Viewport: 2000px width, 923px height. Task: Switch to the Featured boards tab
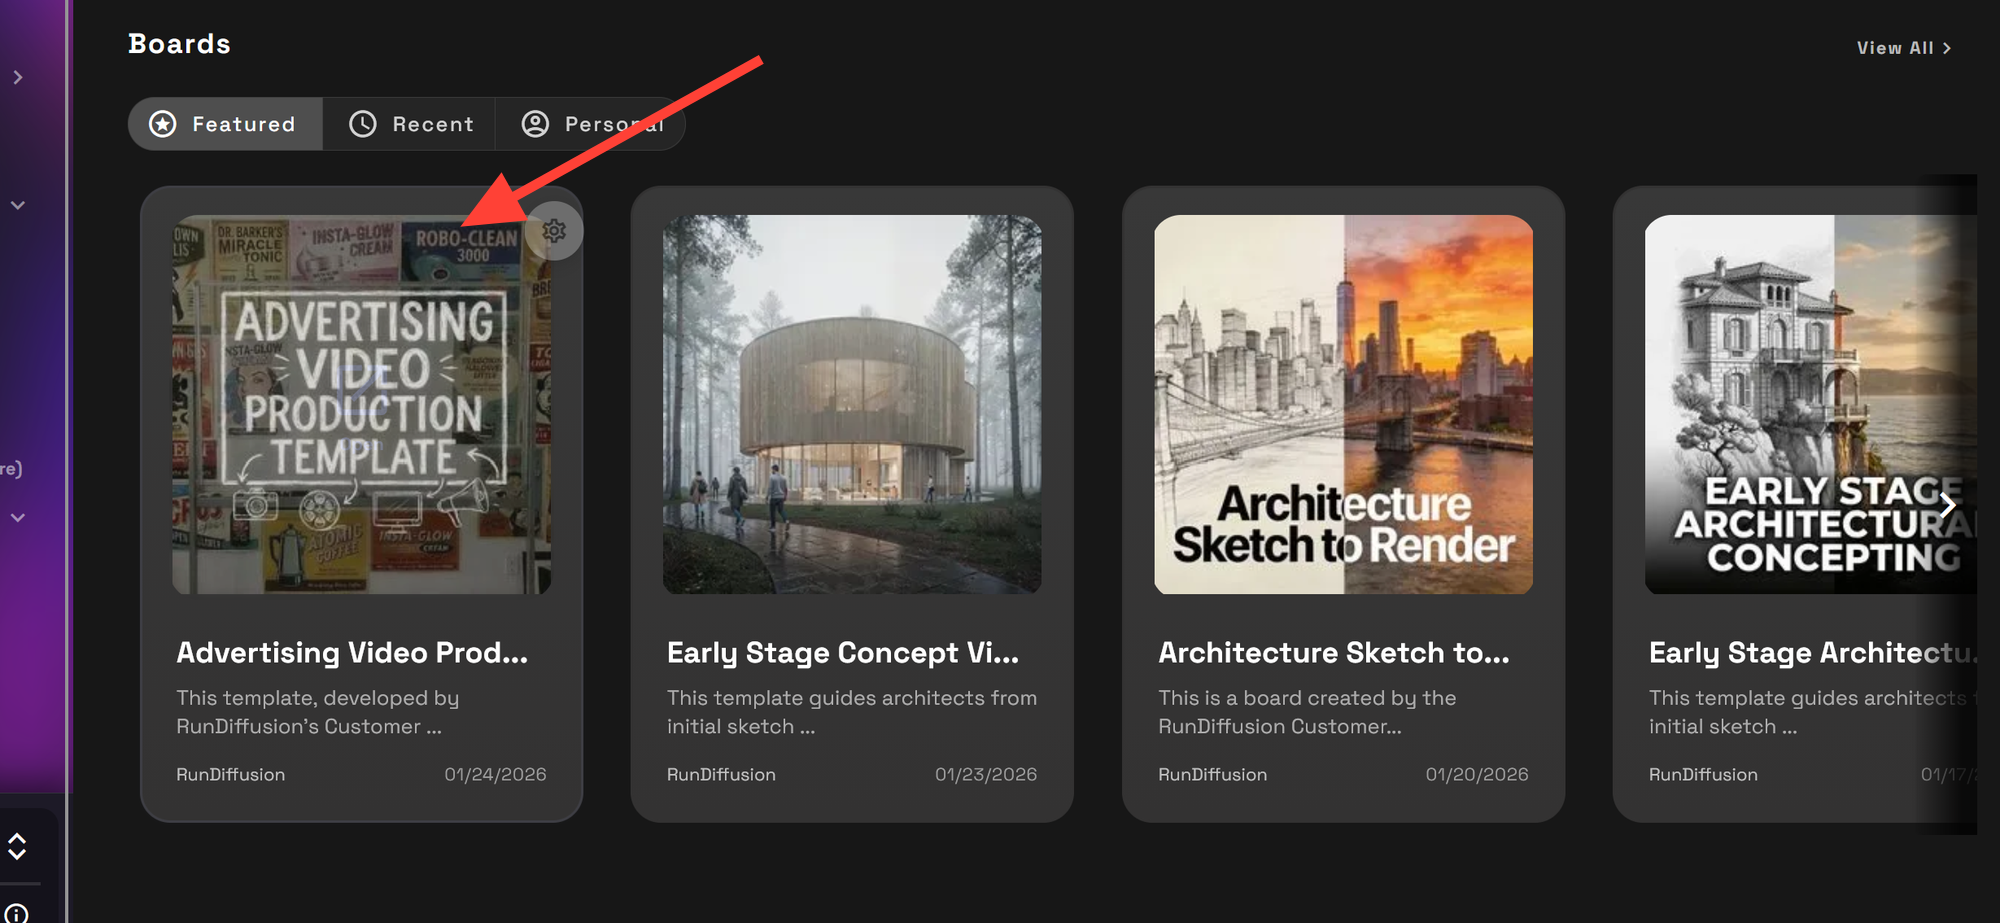pos(225,124)
